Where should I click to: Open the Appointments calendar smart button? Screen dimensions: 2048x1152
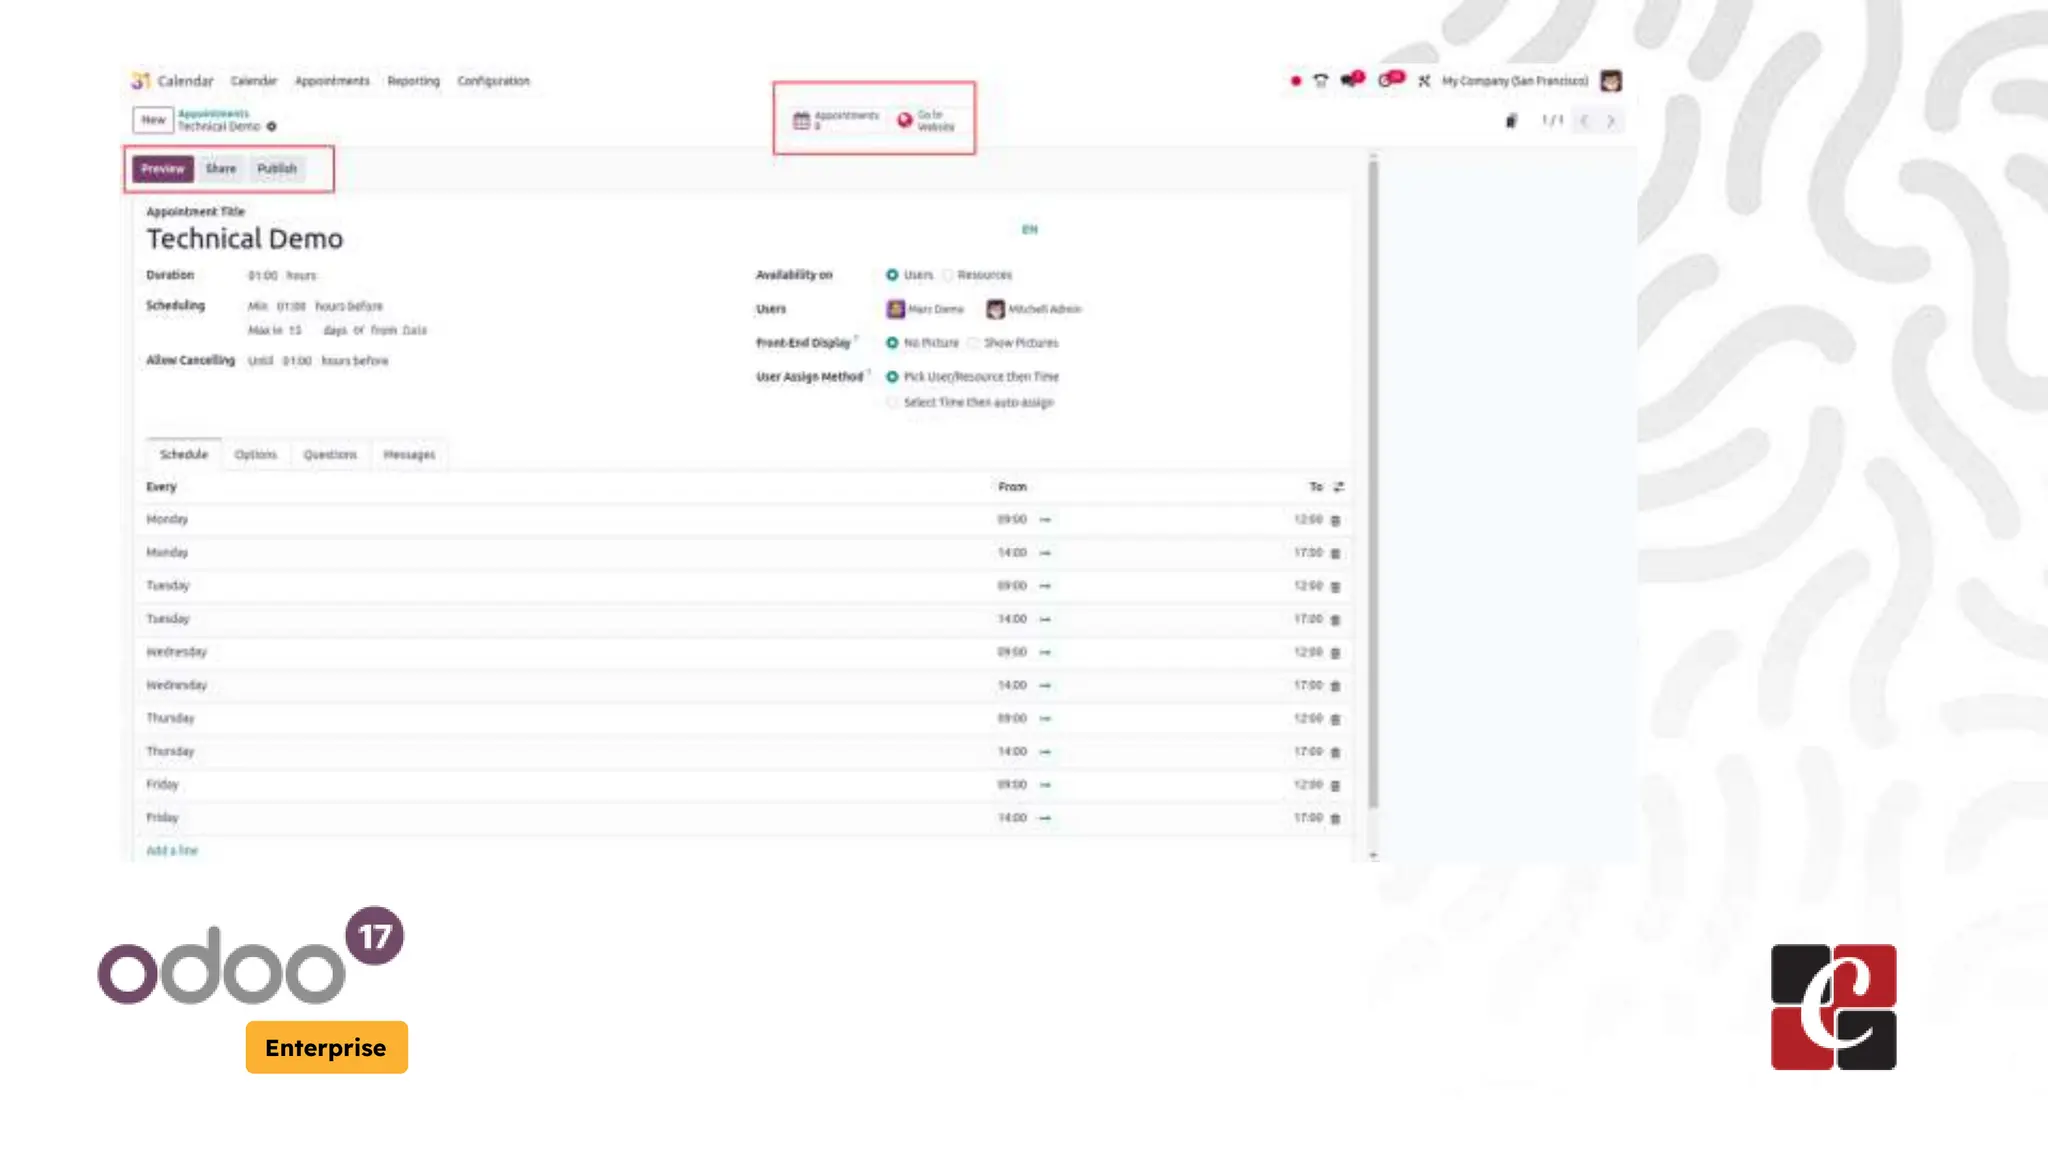coord(835,120)
